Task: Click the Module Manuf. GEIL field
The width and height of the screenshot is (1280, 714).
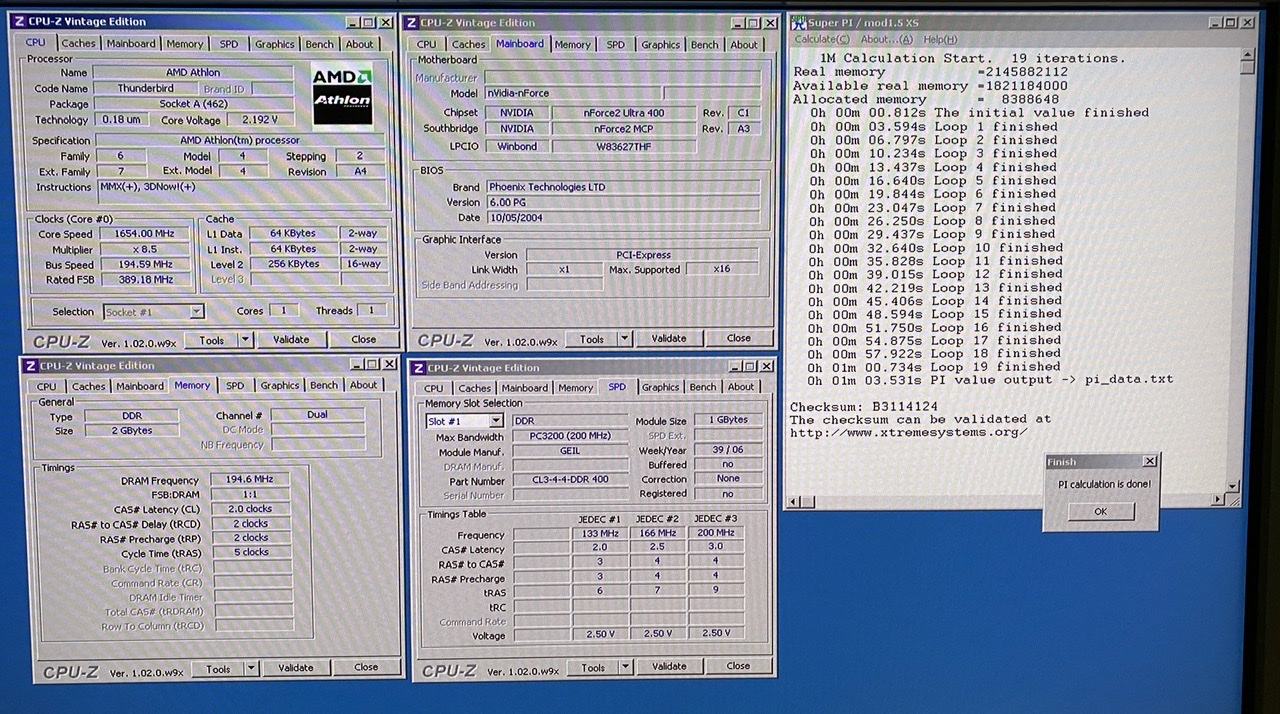Action: click(x=570, y=451)
